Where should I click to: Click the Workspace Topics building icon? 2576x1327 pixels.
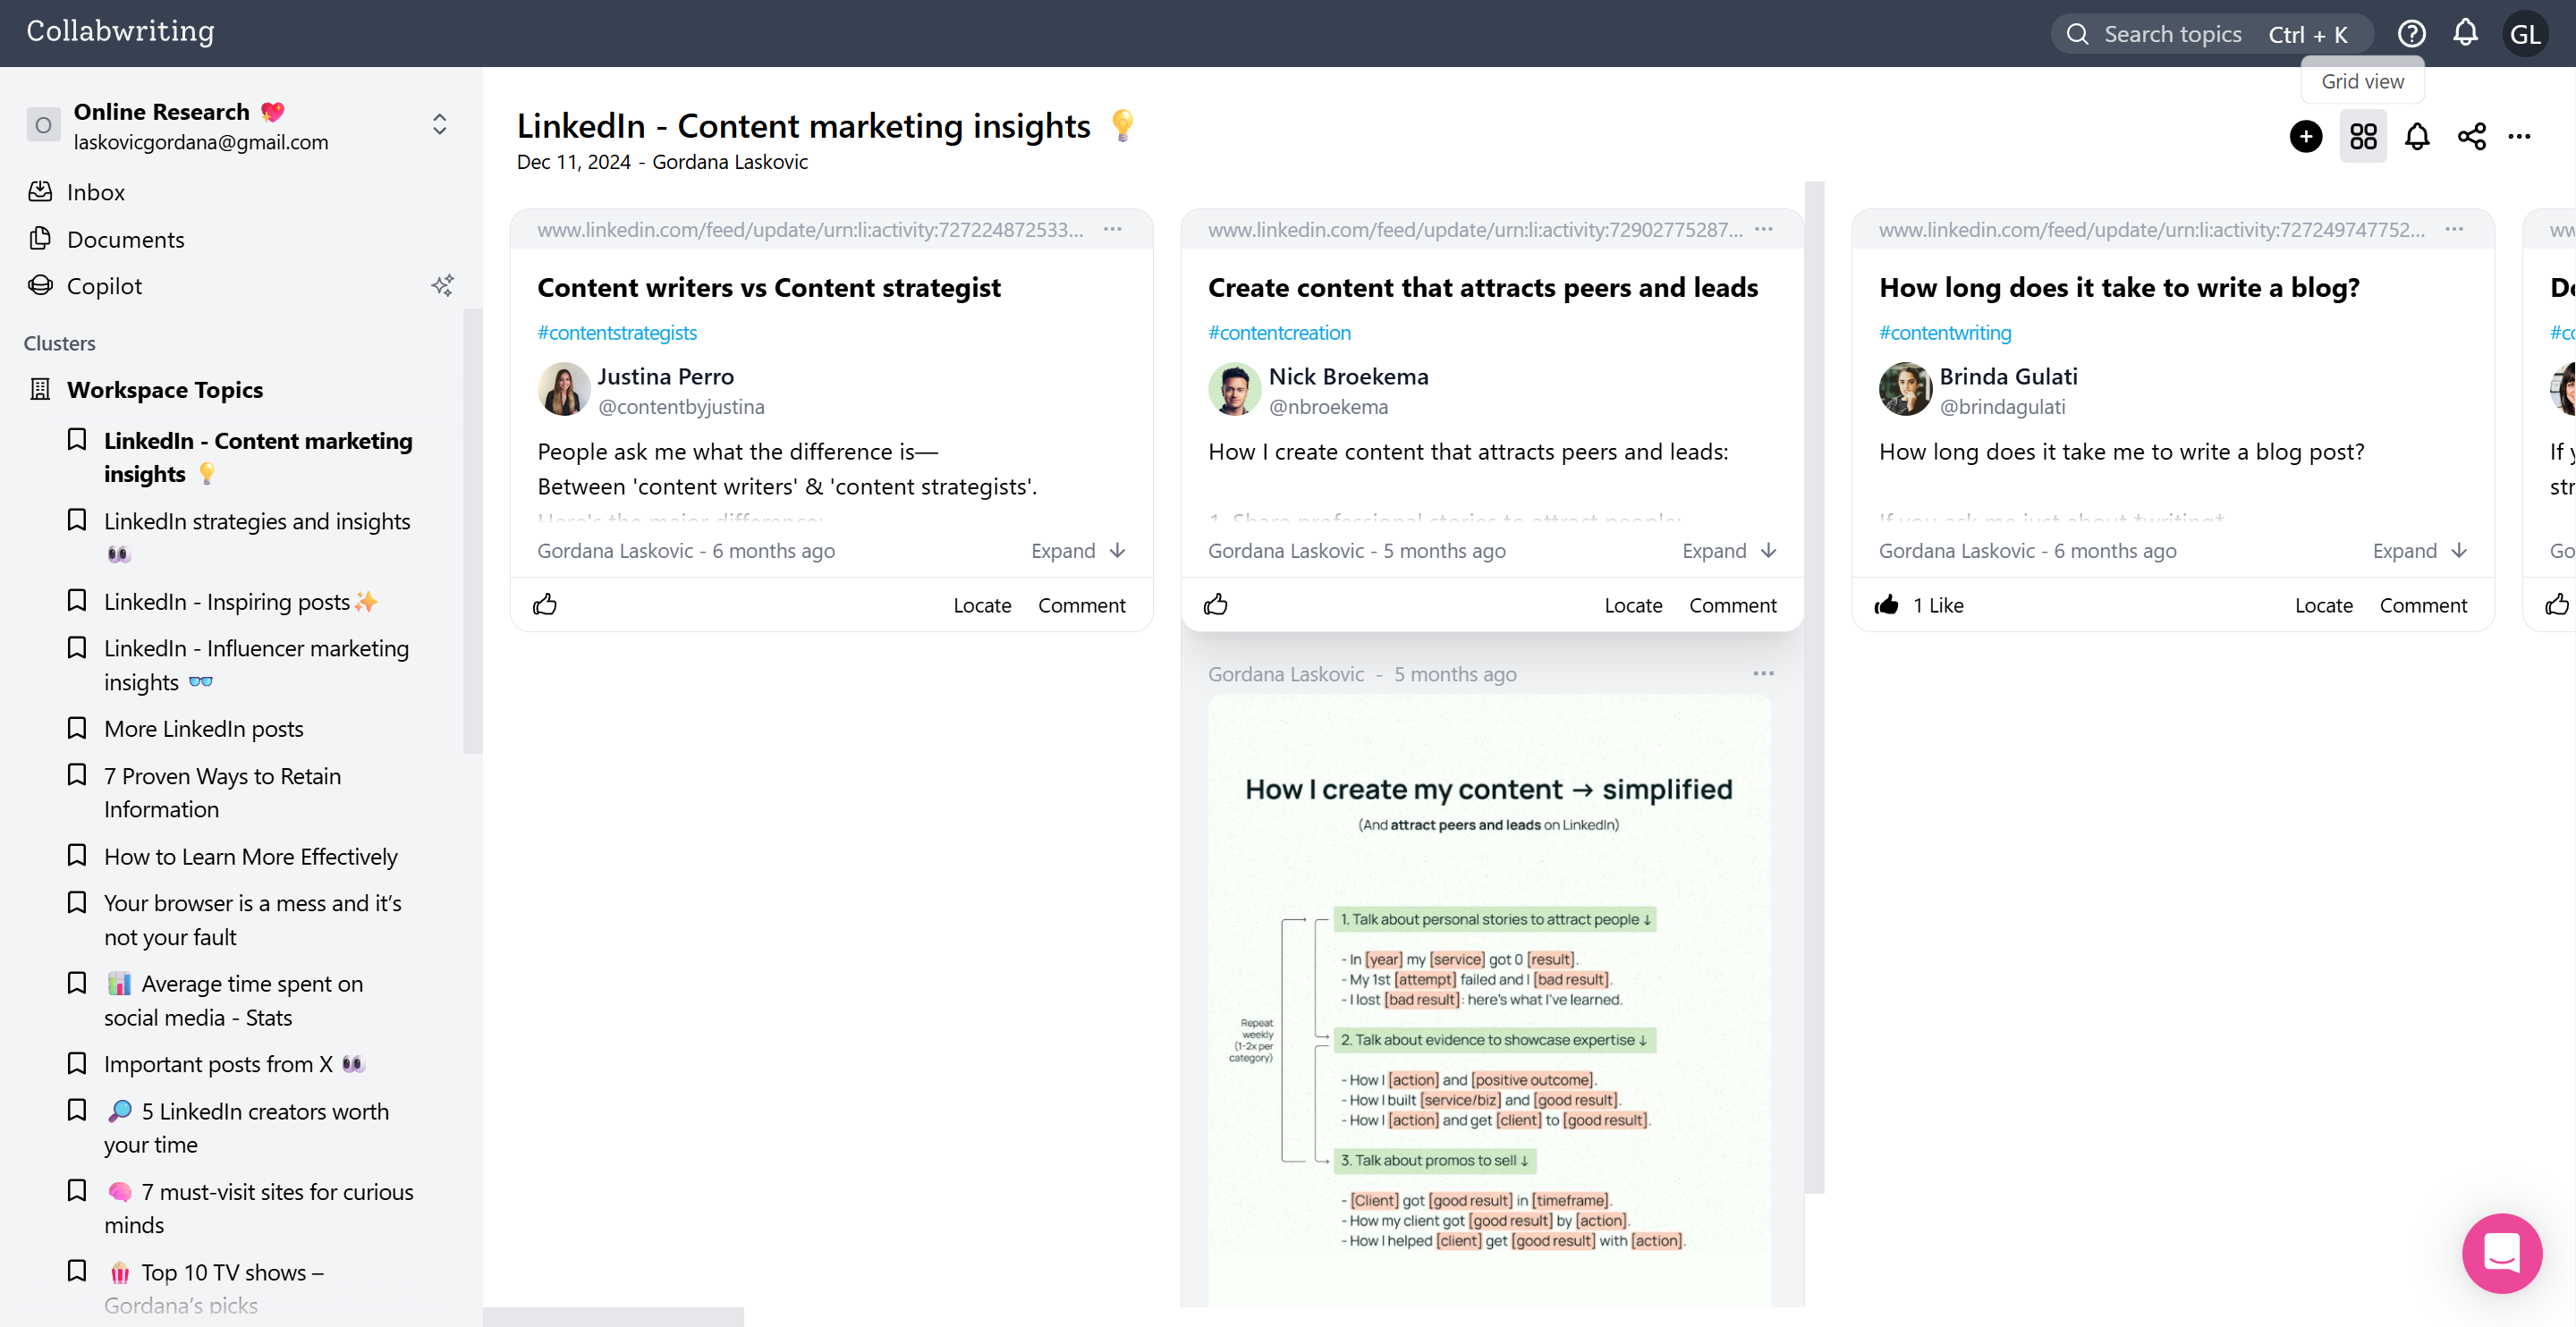[x=40, y=389]
